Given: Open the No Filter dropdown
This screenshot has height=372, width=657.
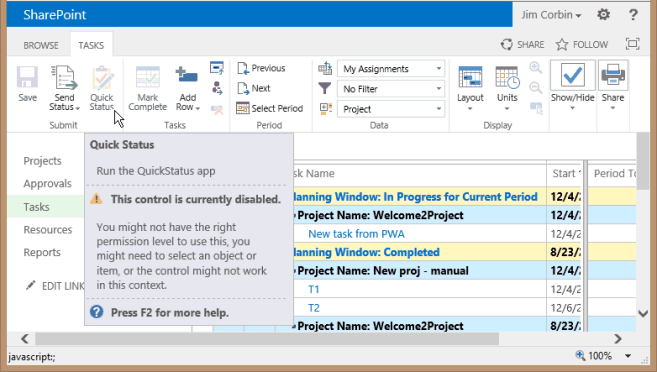Looking at the screenshot, I should pos(391,89).
